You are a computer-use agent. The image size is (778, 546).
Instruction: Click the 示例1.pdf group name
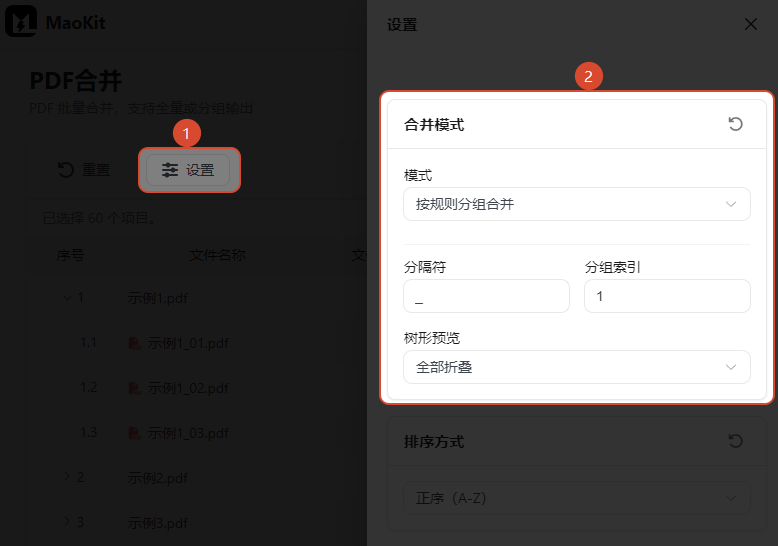(158, 298)
